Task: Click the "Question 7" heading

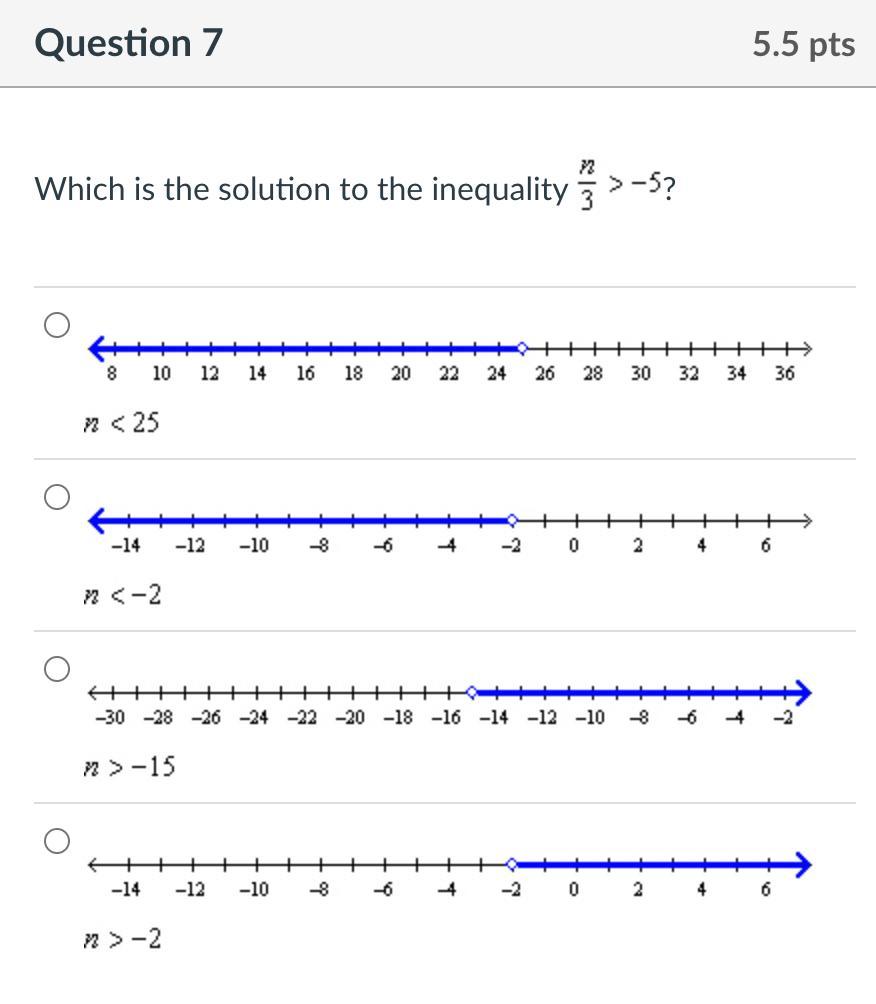Action: 129,44
